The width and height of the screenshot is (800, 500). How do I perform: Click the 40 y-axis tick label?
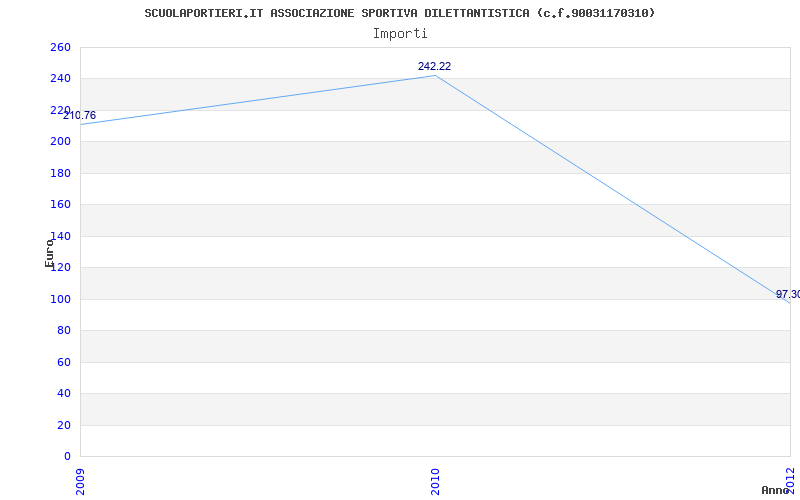64,394
